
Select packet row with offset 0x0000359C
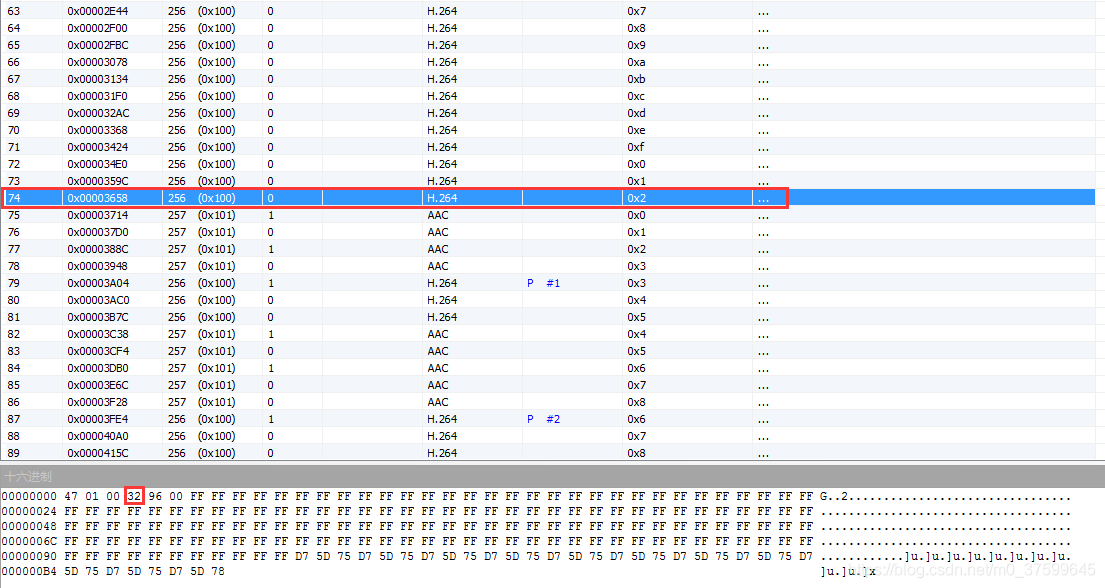point(548,181)
